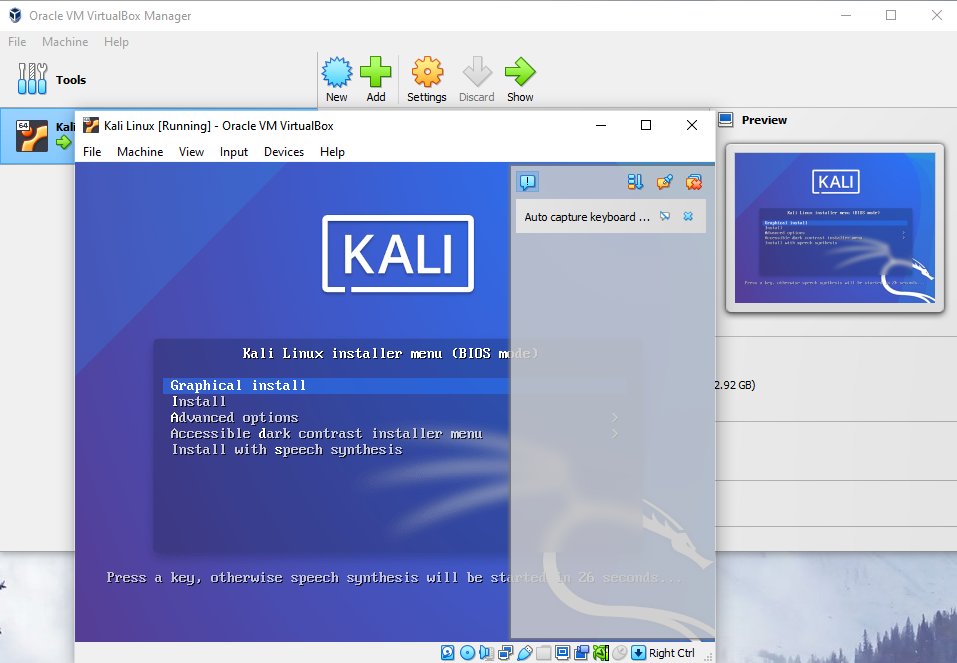The height and width of the screenshot is (663, 957).
Task: Click the shared folders status icon
Action: point(543,653)
